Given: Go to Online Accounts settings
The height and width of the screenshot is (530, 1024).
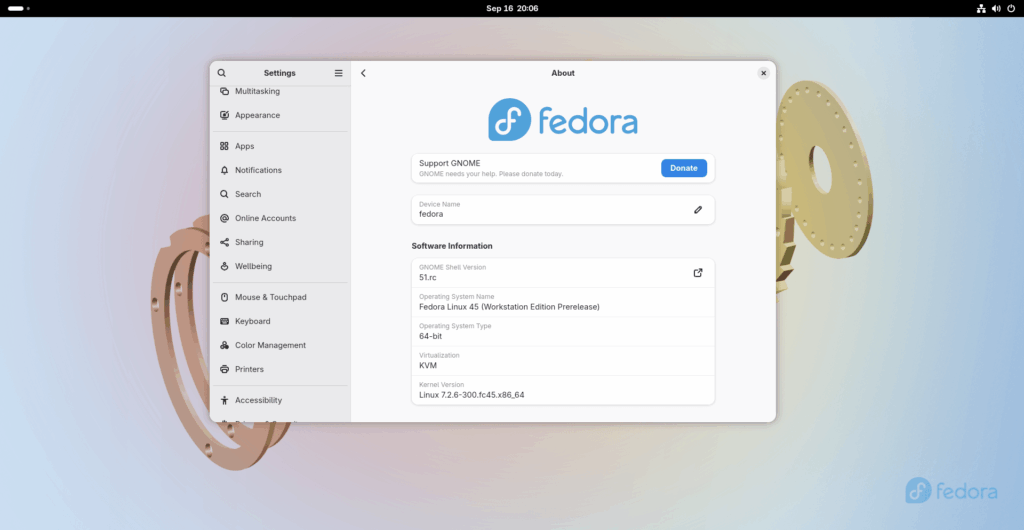Looking at the screenshot, I should pyautogui.click(x=281, y=218).
